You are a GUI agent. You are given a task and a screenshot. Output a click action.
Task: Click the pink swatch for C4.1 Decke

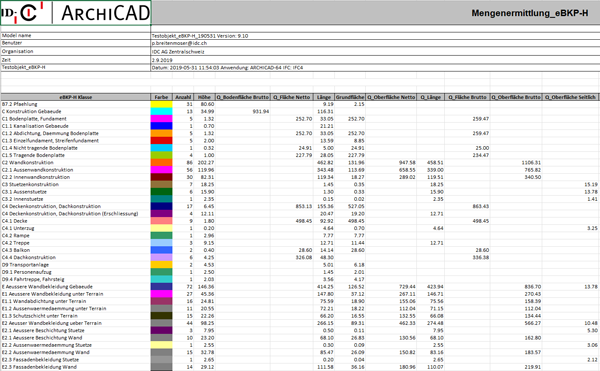click(x=161, y=221)
